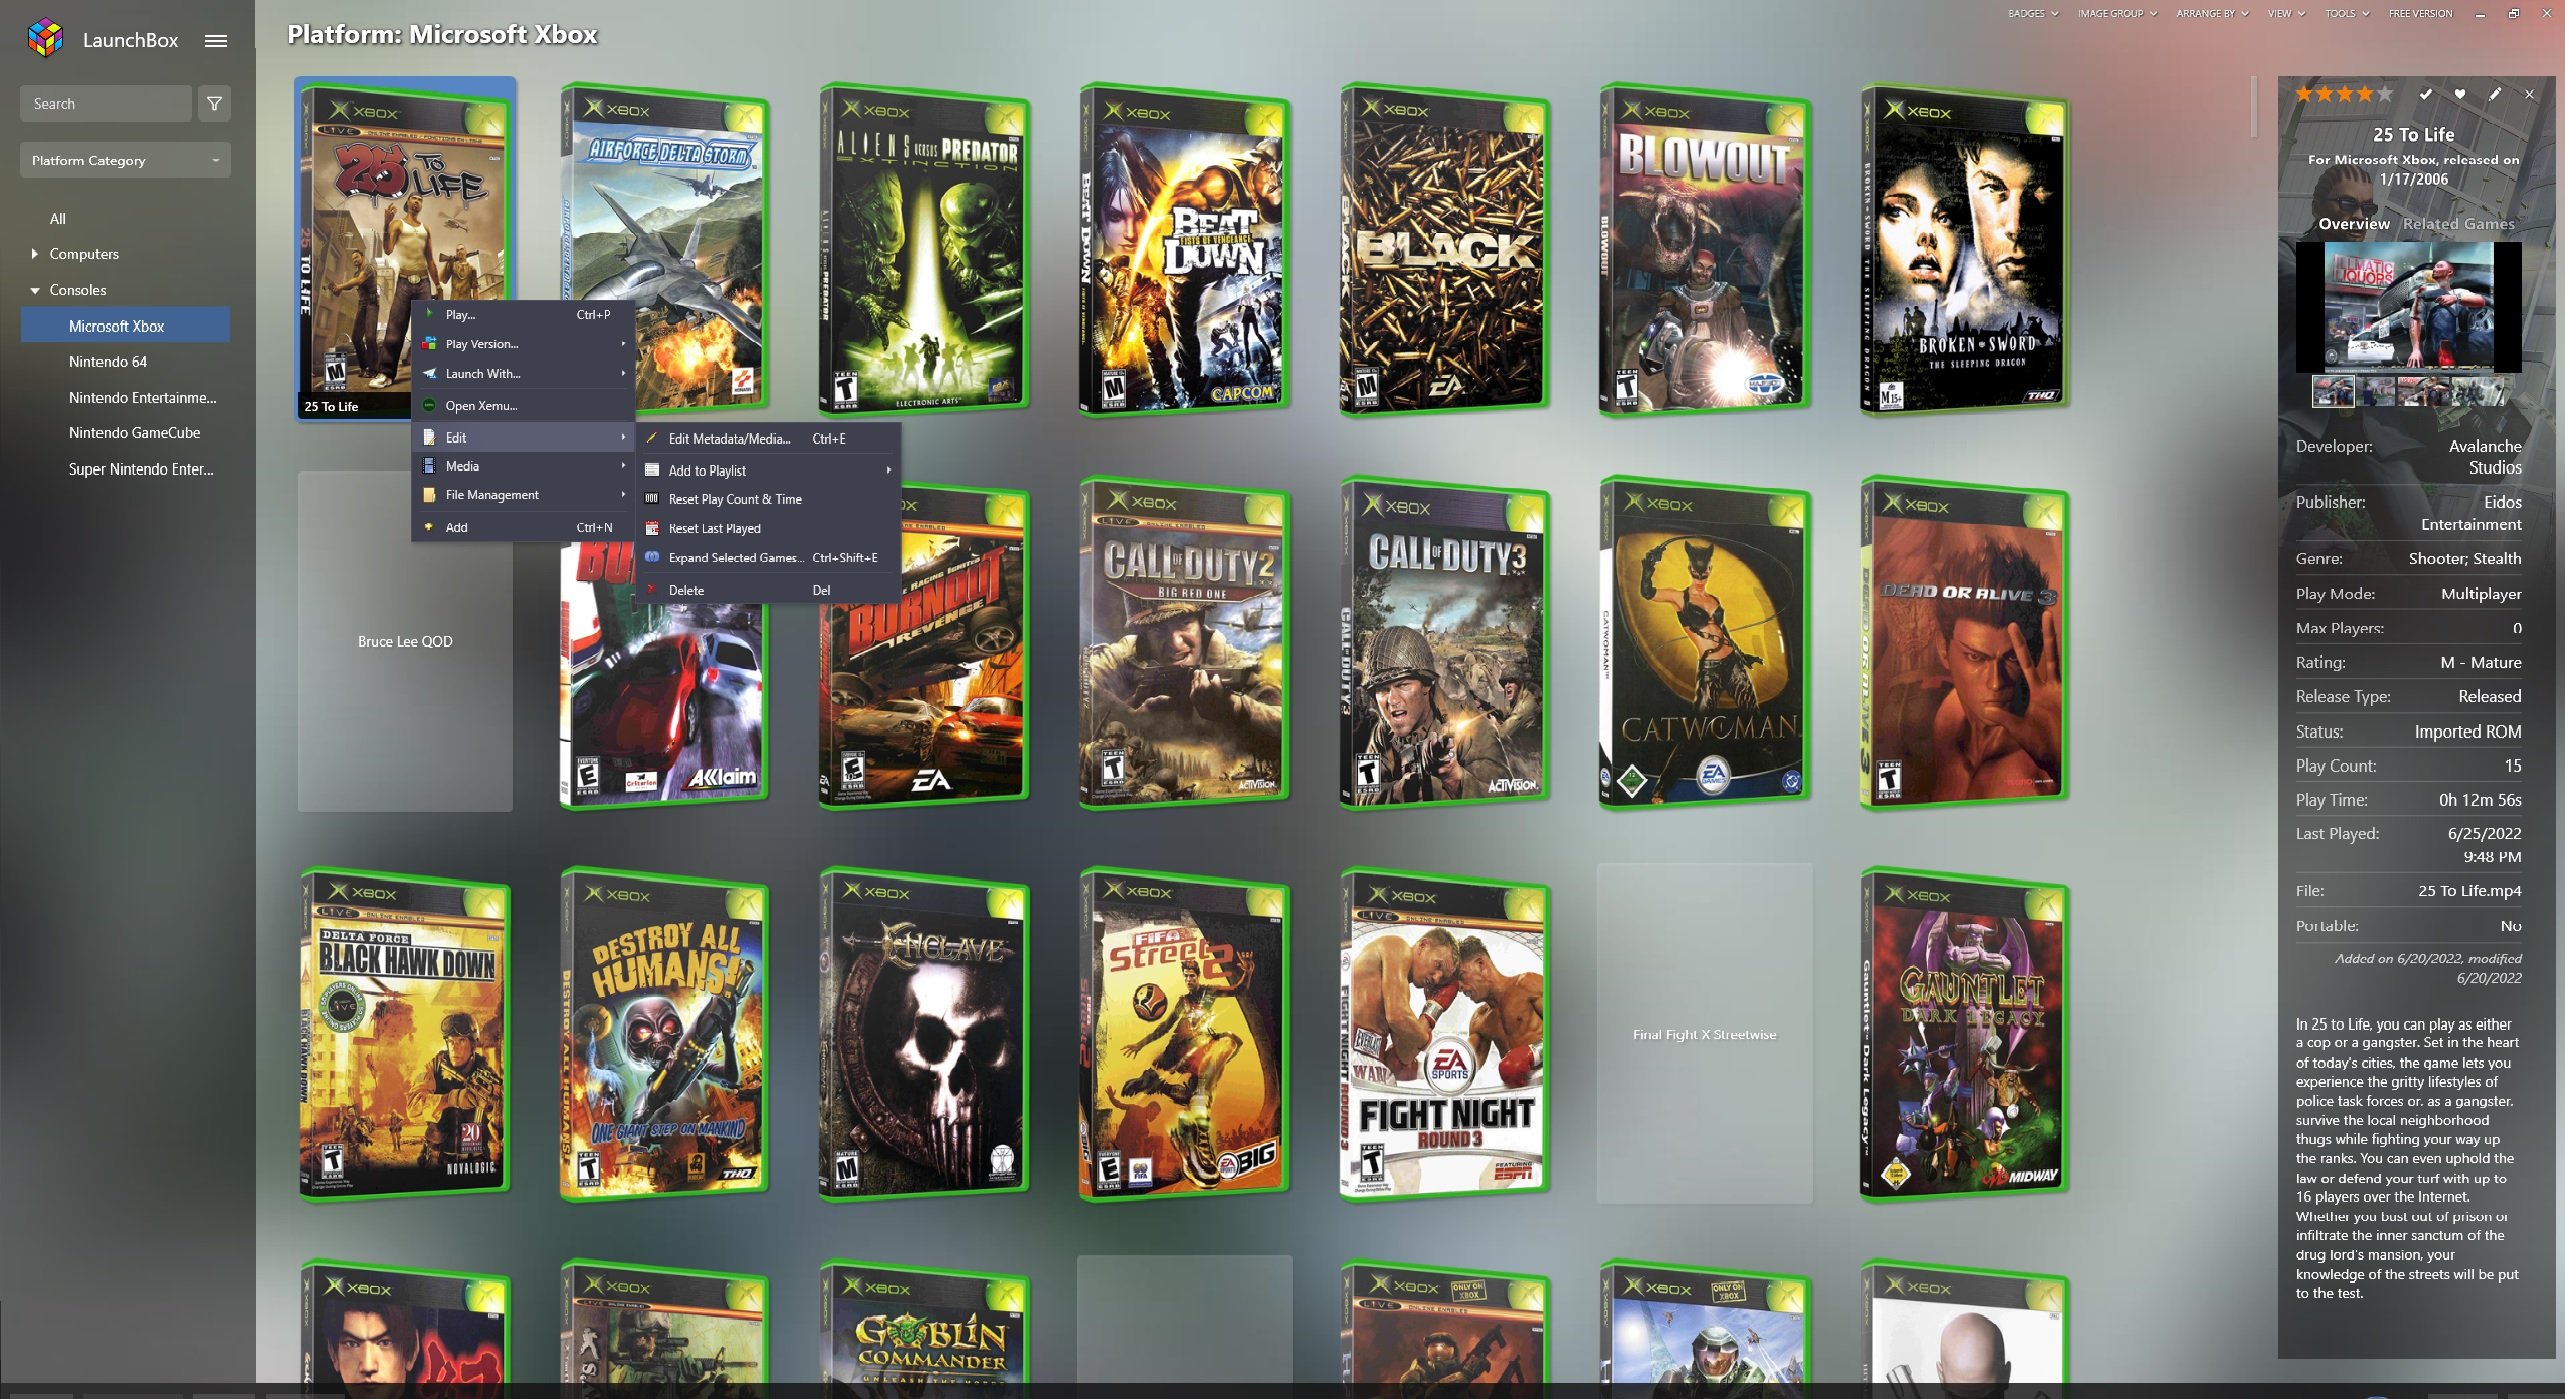
Task: Click the Search input field
Action: point(106,104)
